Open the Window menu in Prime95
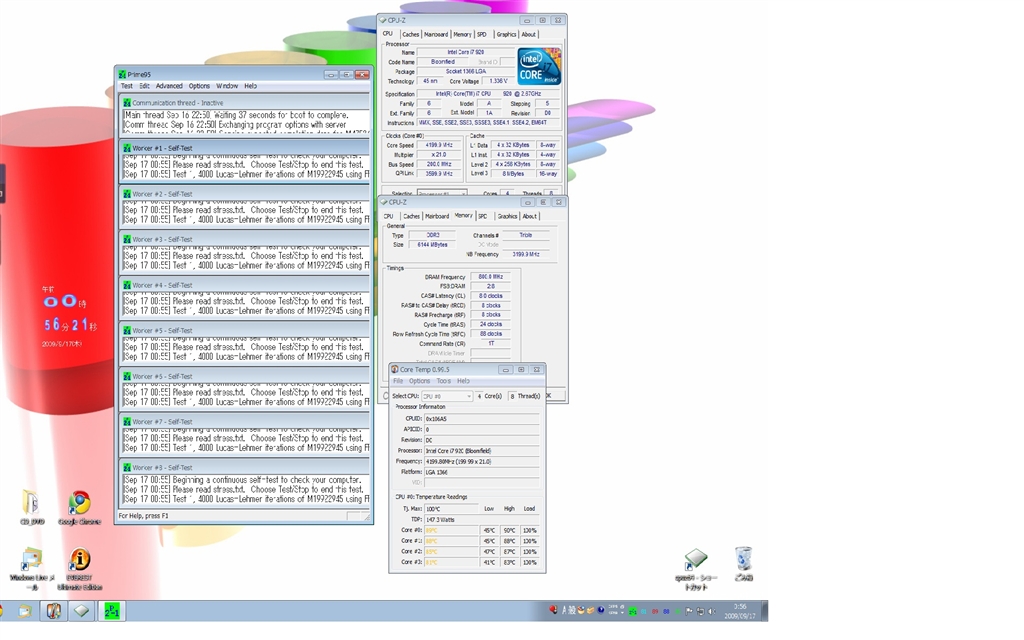This screenshot has height=640, width=1024. 227,86
